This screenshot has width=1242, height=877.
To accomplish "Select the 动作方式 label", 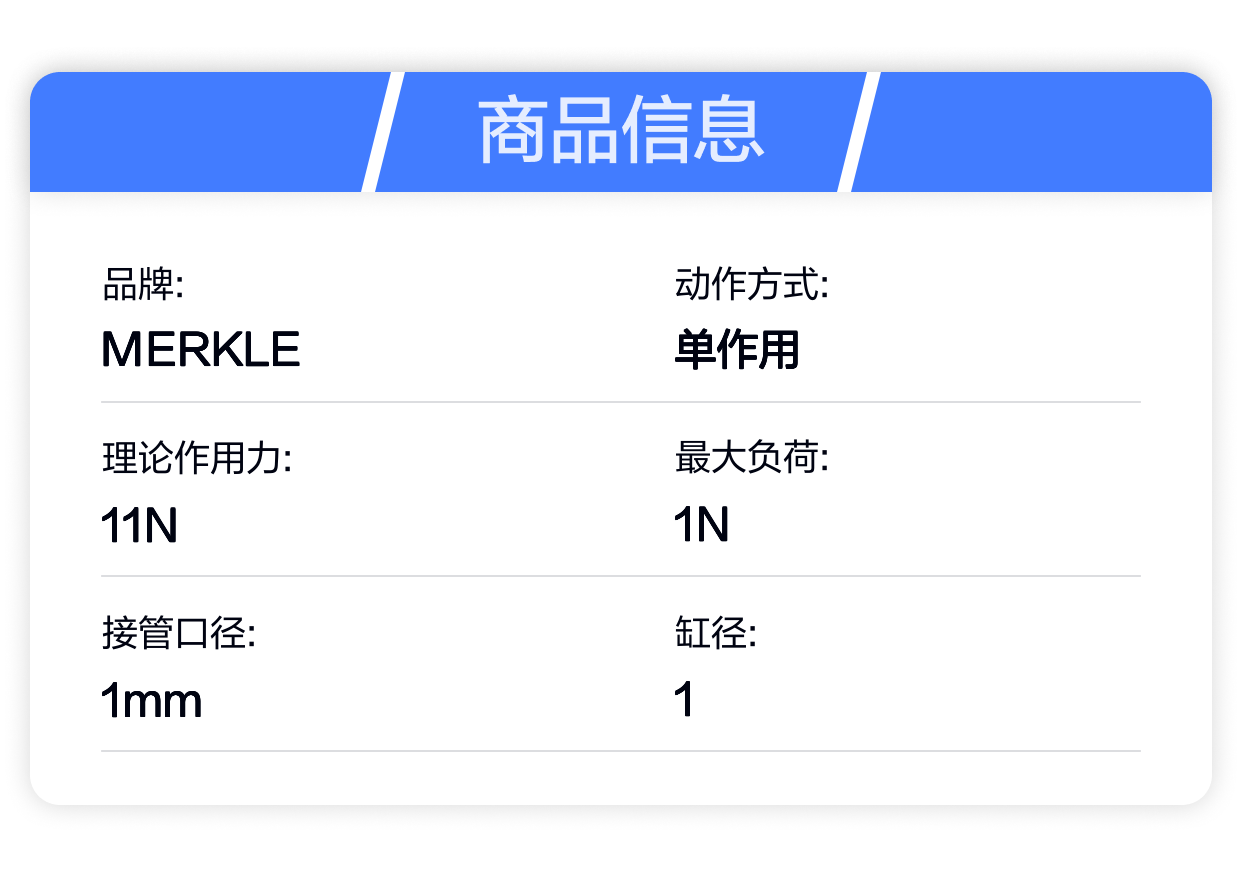I will [x=752, y=285].
